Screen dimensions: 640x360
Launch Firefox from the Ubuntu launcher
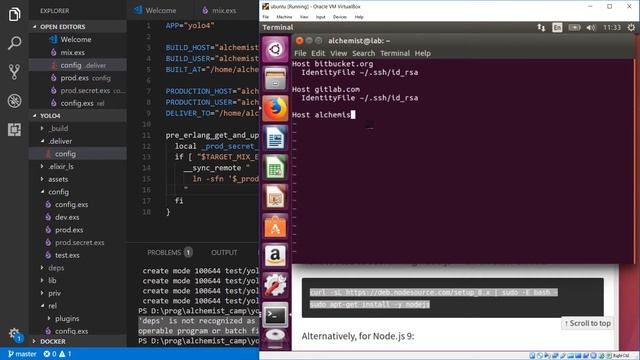275,108
